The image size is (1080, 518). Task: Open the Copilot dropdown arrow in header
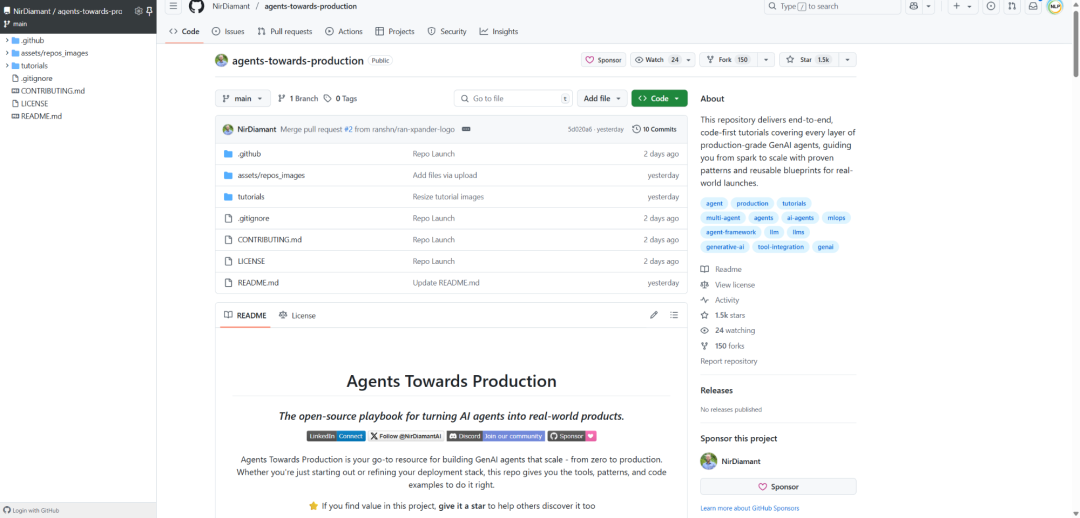click(x=928, y=6)
